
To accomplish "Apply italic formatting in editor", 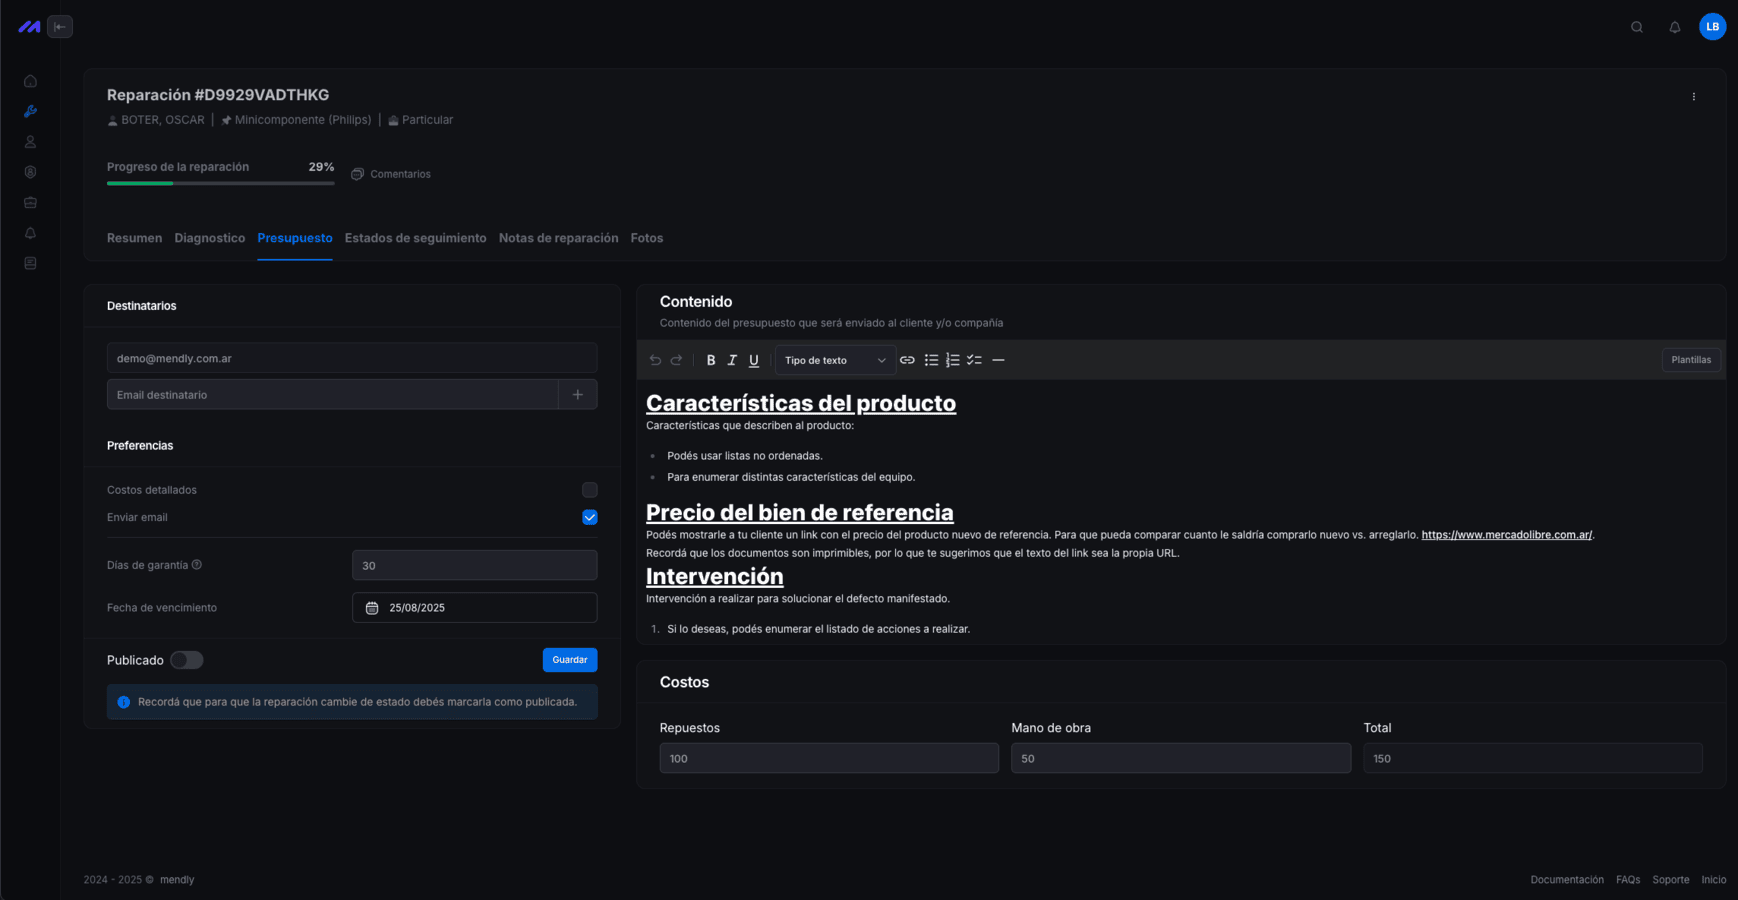I will coord(732,360).
